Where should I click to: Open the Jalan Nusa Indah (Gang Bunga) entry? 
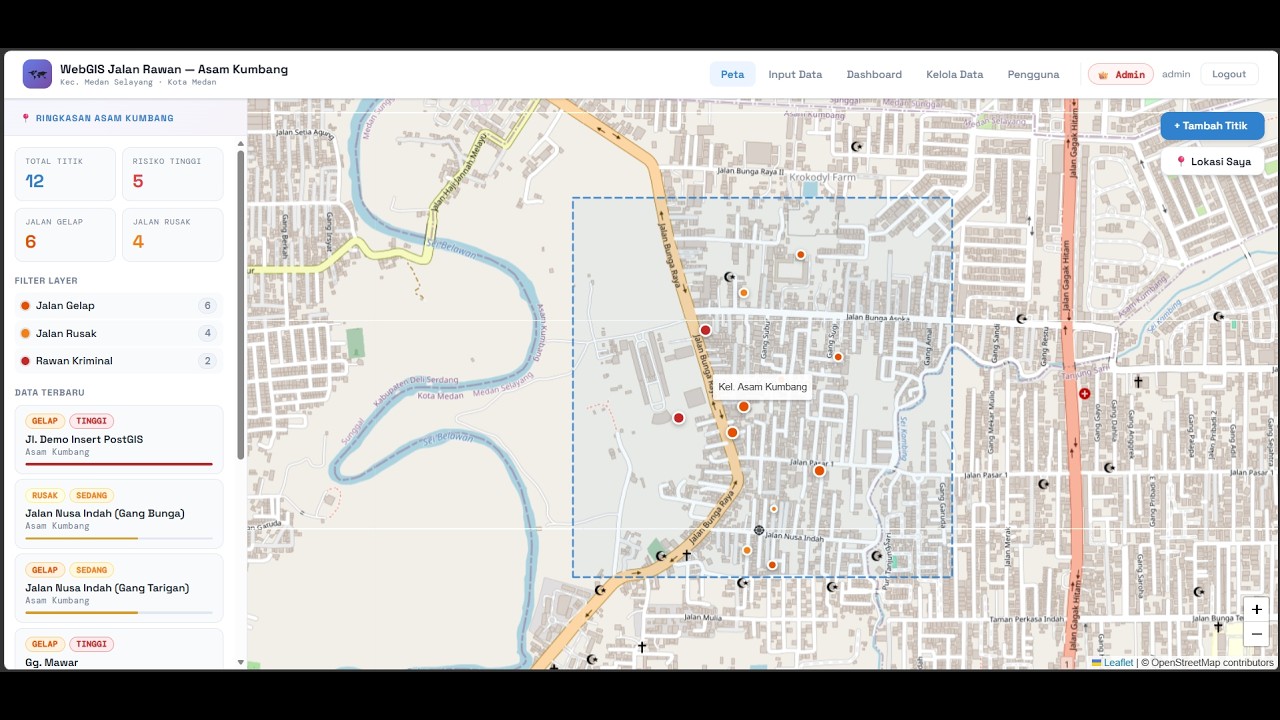click(x=119, y=513)
